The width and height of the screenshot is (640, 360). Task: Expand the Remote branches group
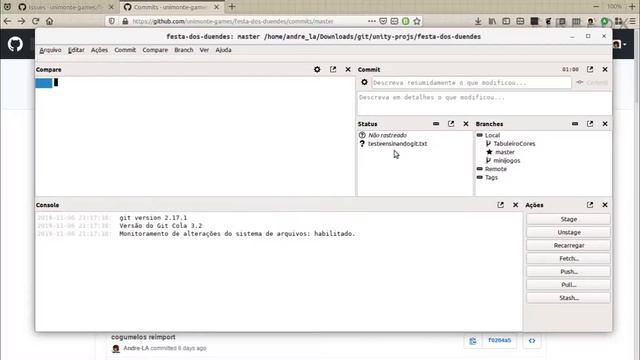click(x=480, y=169)
